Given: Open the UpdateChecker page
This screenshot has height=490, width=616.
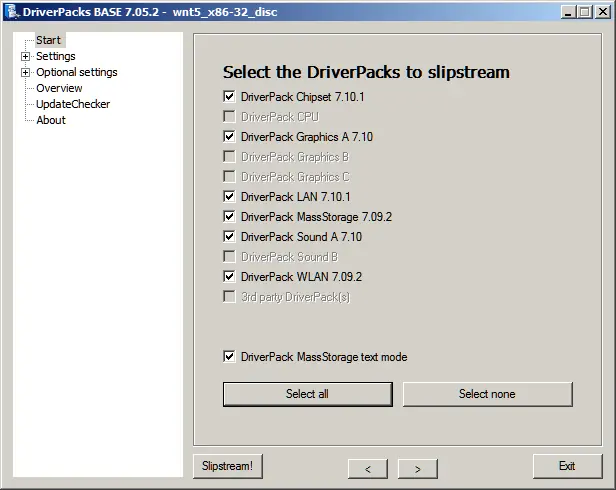Looking at the screenshot, I should pos(73,104).
